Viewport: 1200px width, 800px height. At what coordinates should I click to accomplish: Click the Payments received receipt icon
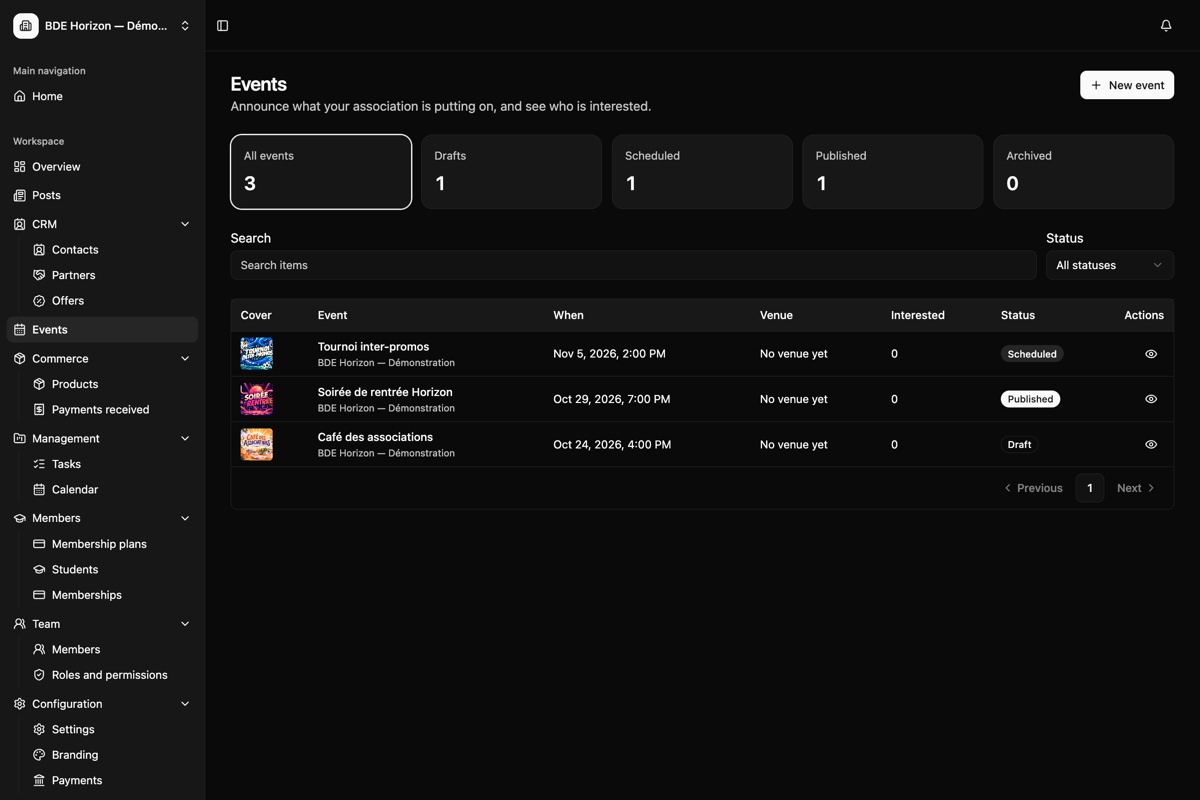pyautogui.click(x=39, y=409)
